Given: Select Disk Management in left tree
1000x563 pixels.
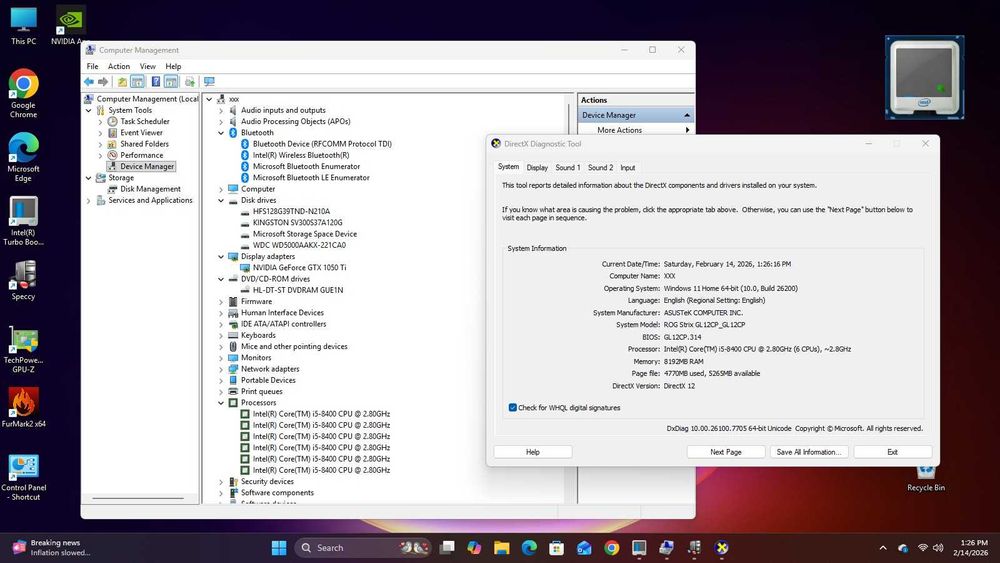Looking at the screenshot, I should [x=150, y=189].
